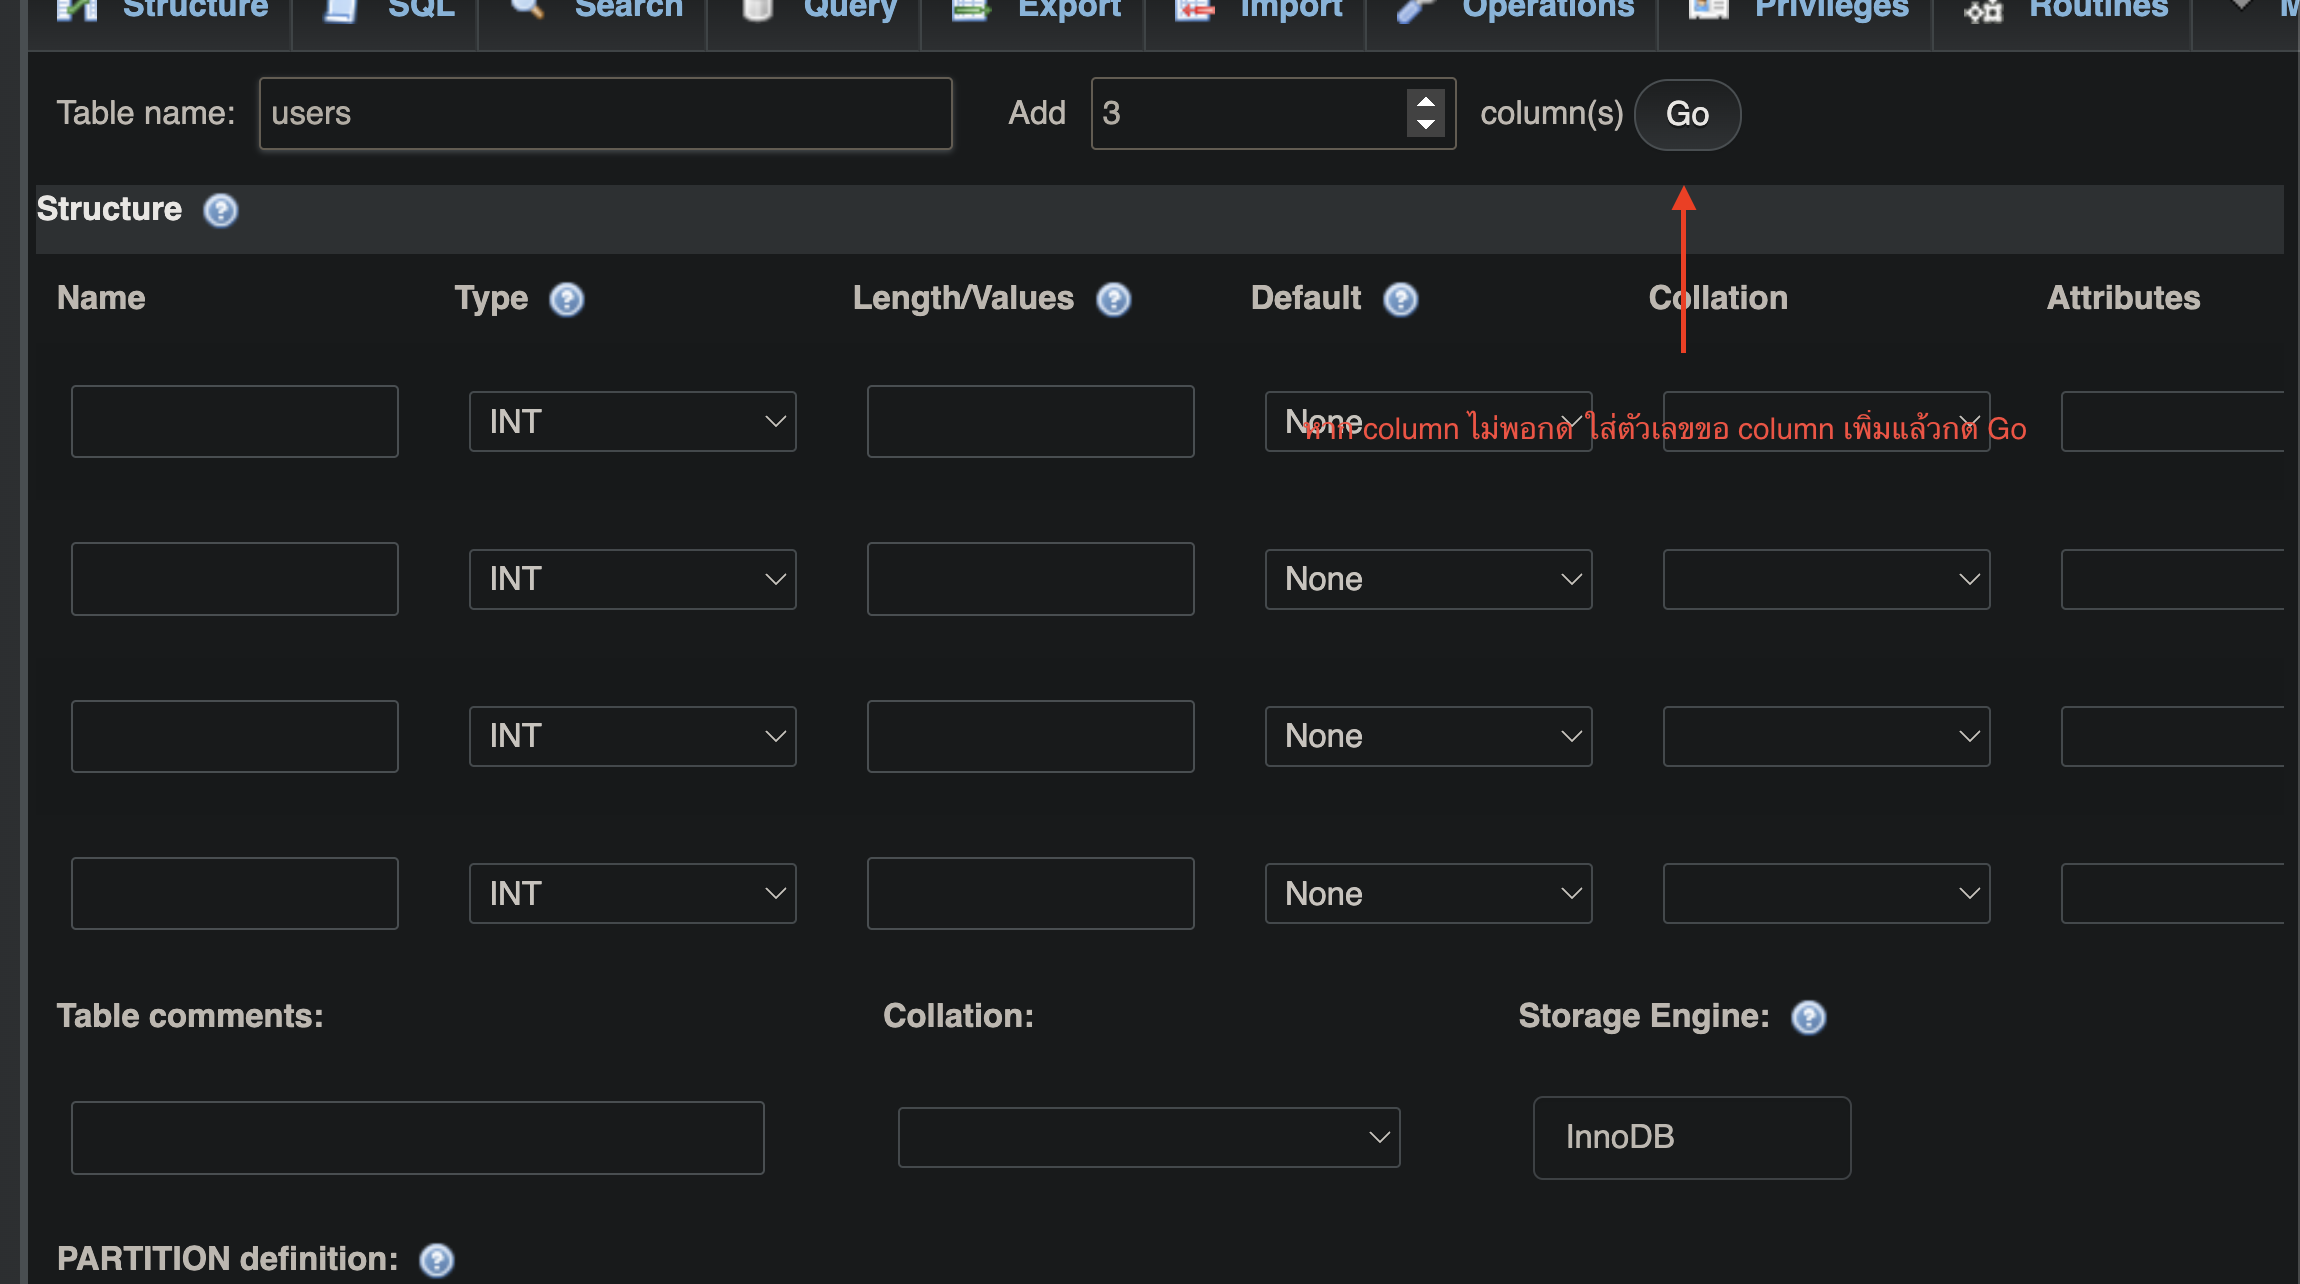Click the SQL tab icon
2300x1284 pixels.
coord(340,10)
